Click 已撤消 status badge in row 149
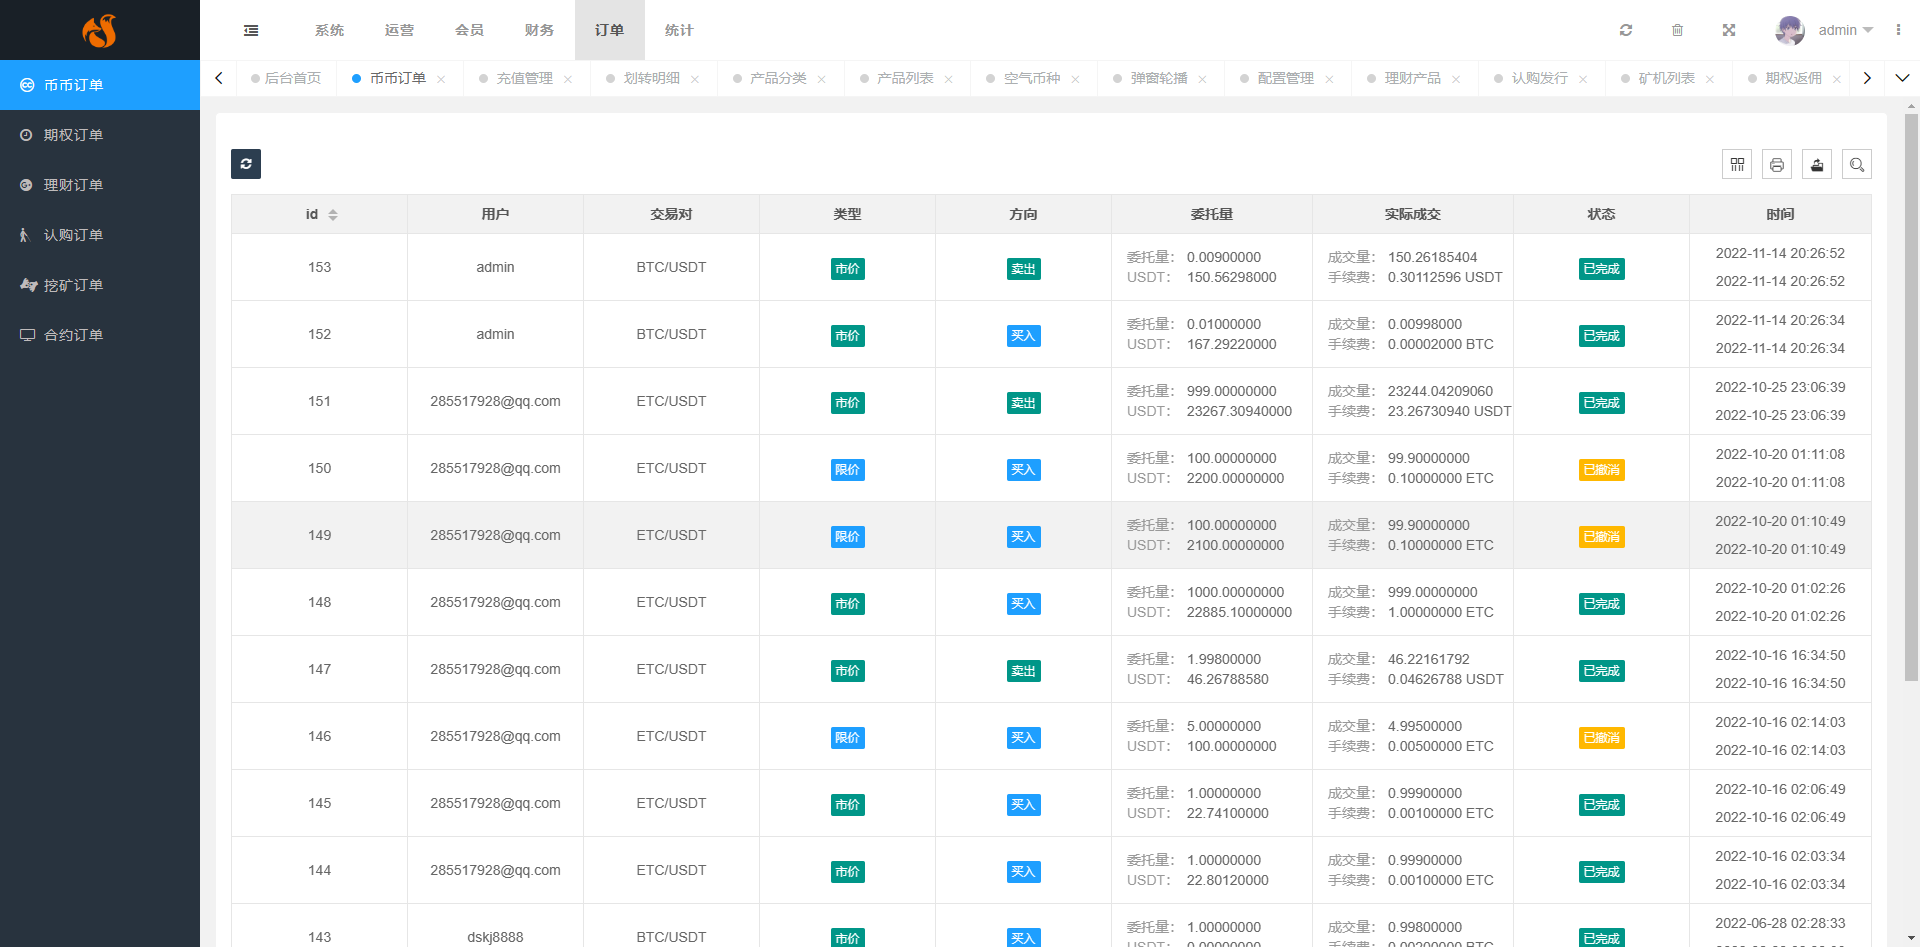The height and width of the screenshot is (947, 1920). click(1601, 537)
